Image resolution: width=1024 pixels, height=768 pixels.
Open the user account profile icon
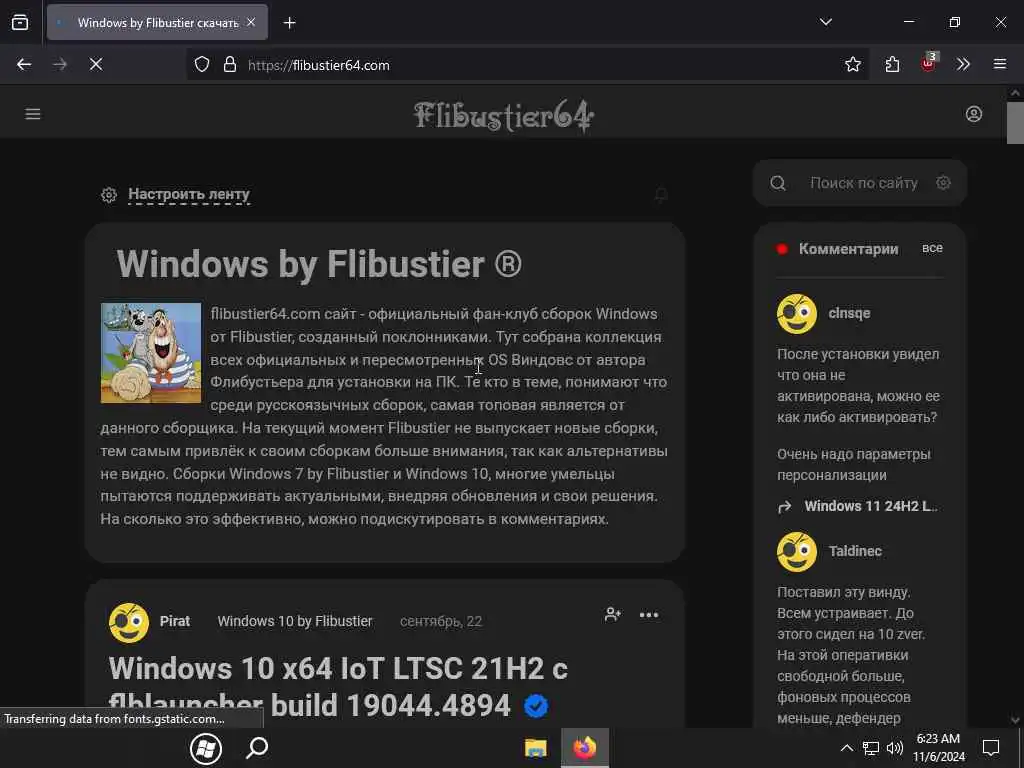tap(974, 114)
